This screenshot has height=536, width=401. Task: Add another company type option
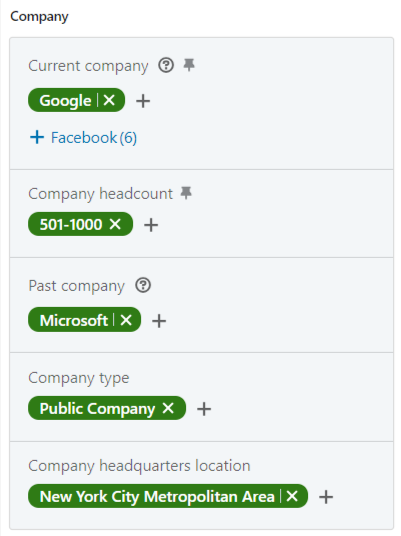click(x=204, y=409)
